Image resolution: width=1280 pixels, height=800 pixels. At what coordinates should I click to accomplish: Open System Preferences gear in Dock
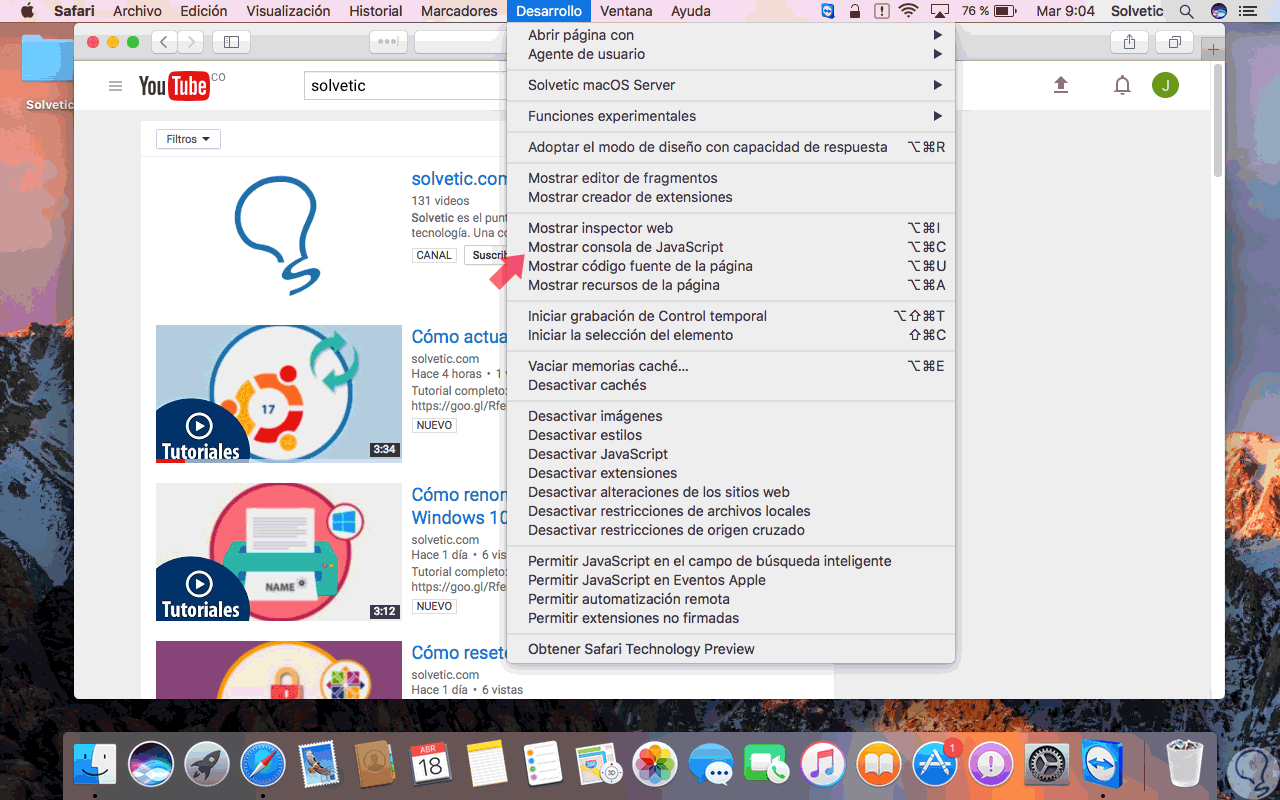[1047, 765]
